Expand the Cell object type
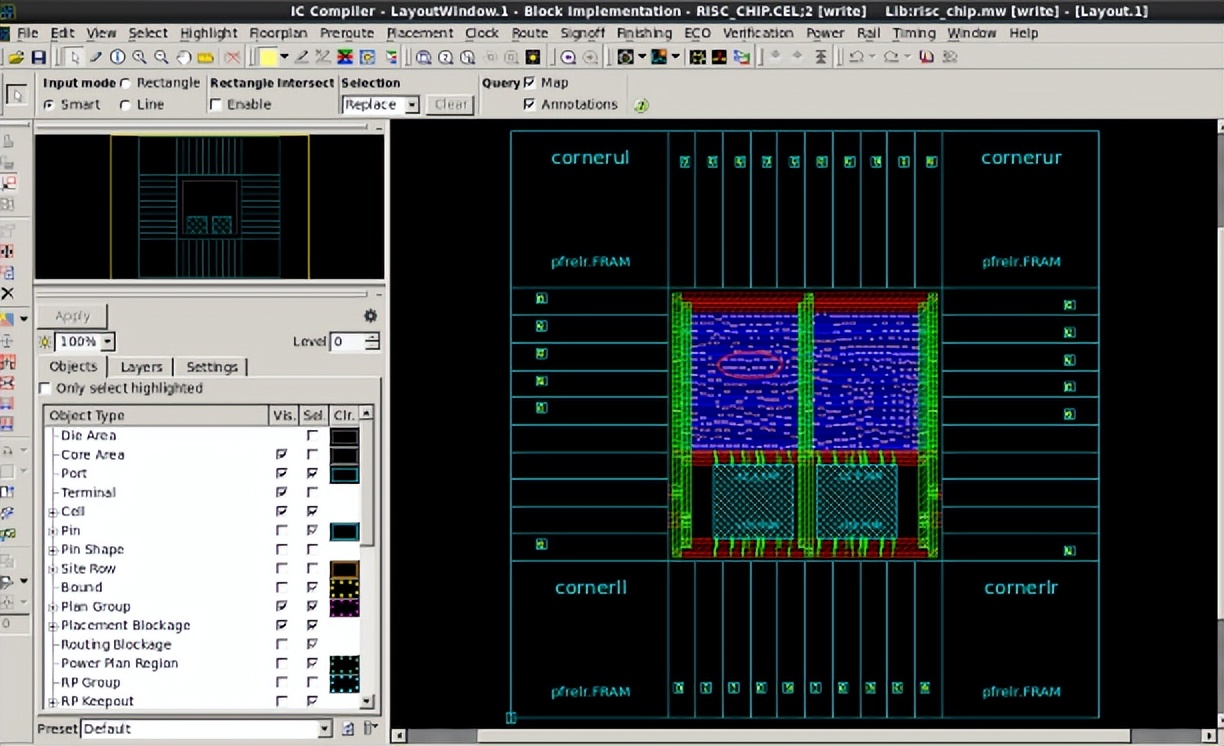This screenshot has width=1224, height=746. (52, 512)
